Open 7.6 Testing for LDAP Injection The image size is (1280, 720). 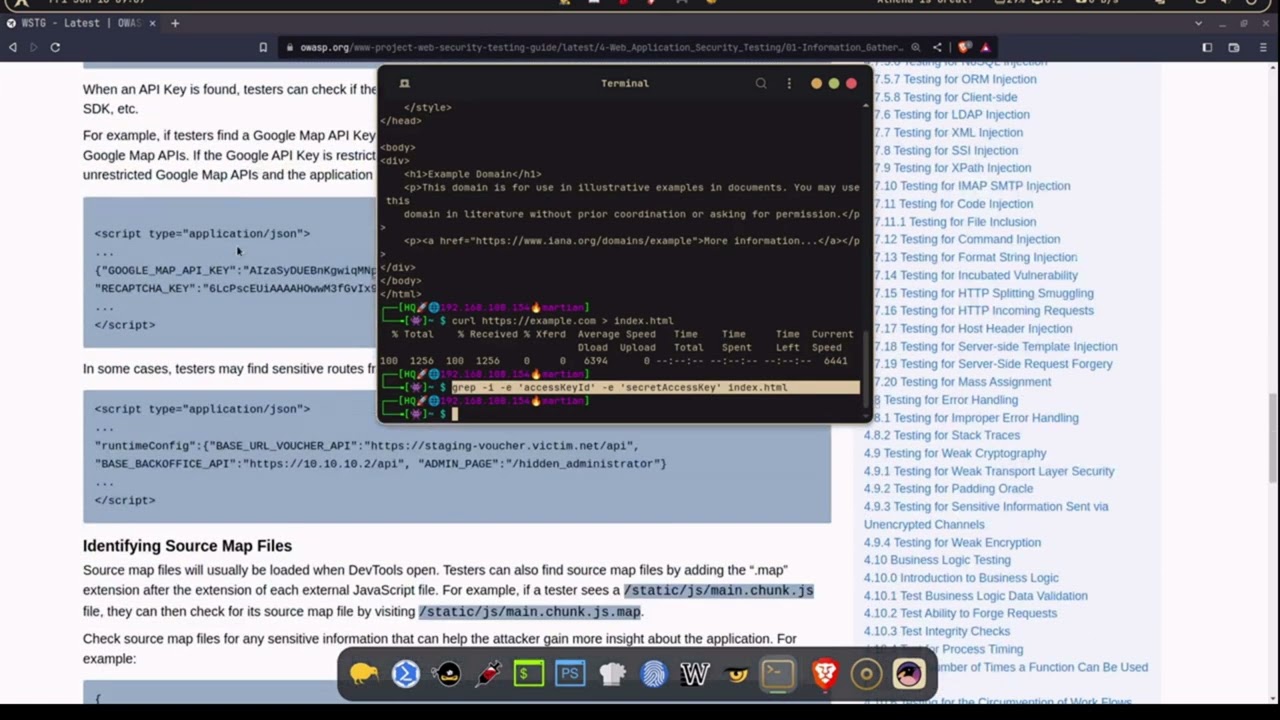[x=951, y=115]
